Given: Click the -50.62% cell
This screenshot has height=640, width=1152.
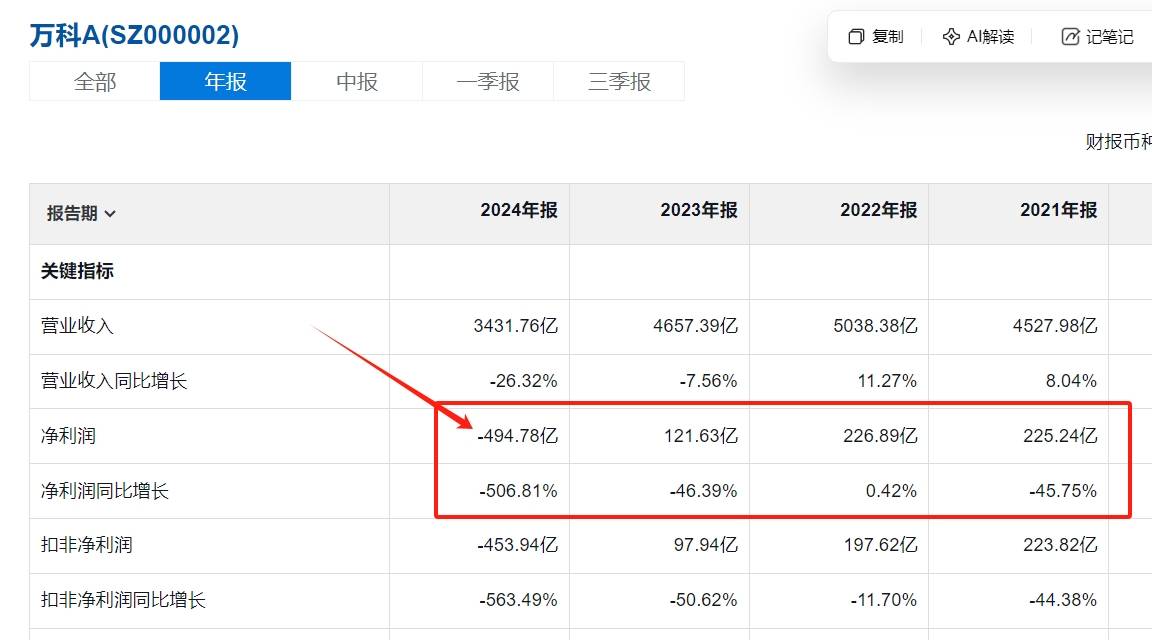Looking at the screenshot, I should [704, 600].
